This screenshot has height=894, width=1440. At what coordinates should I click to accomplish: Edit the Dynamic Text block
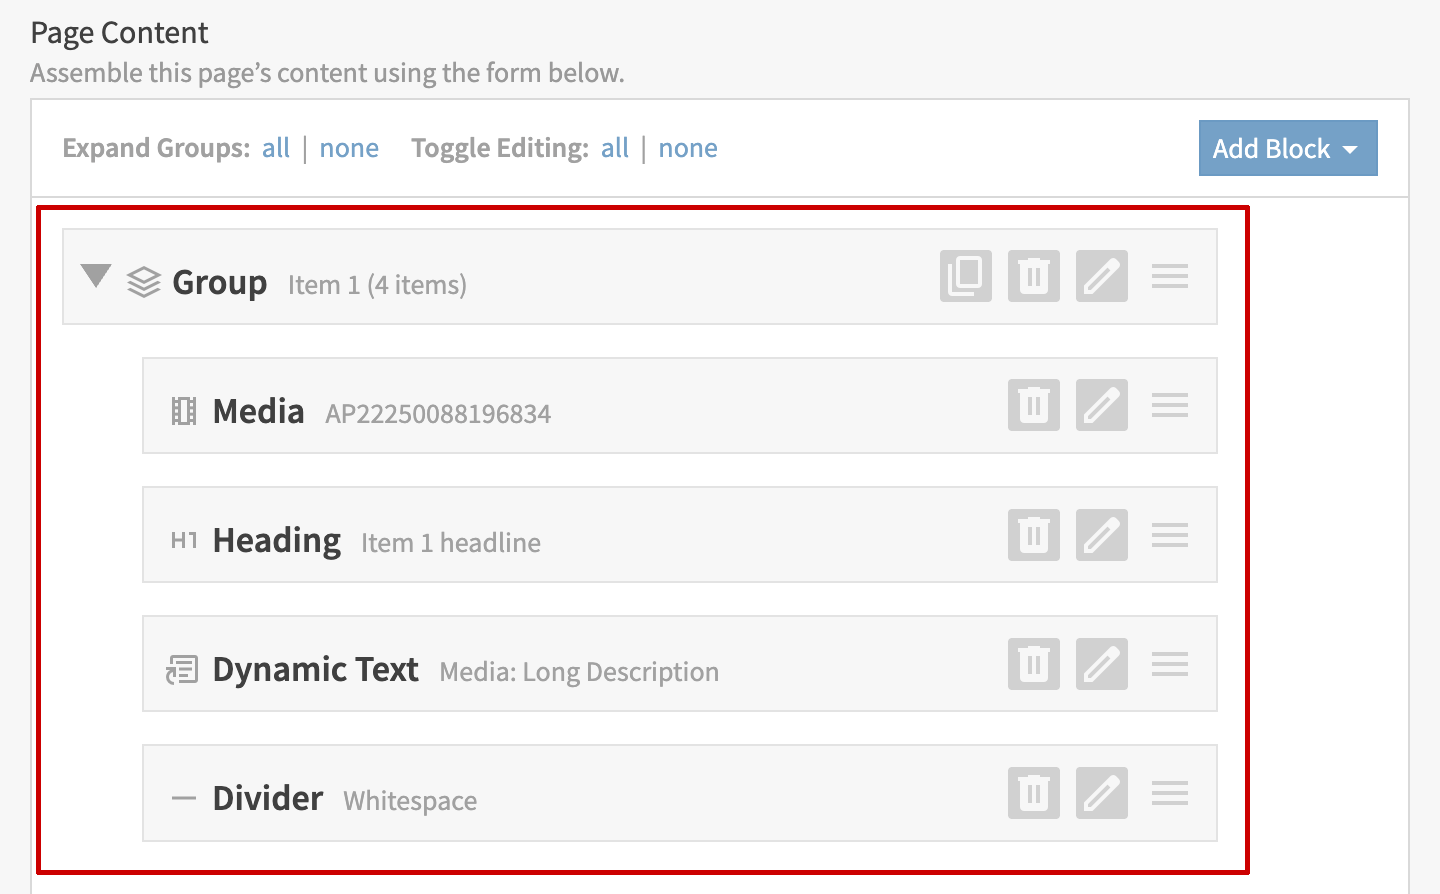(1101, 664)
